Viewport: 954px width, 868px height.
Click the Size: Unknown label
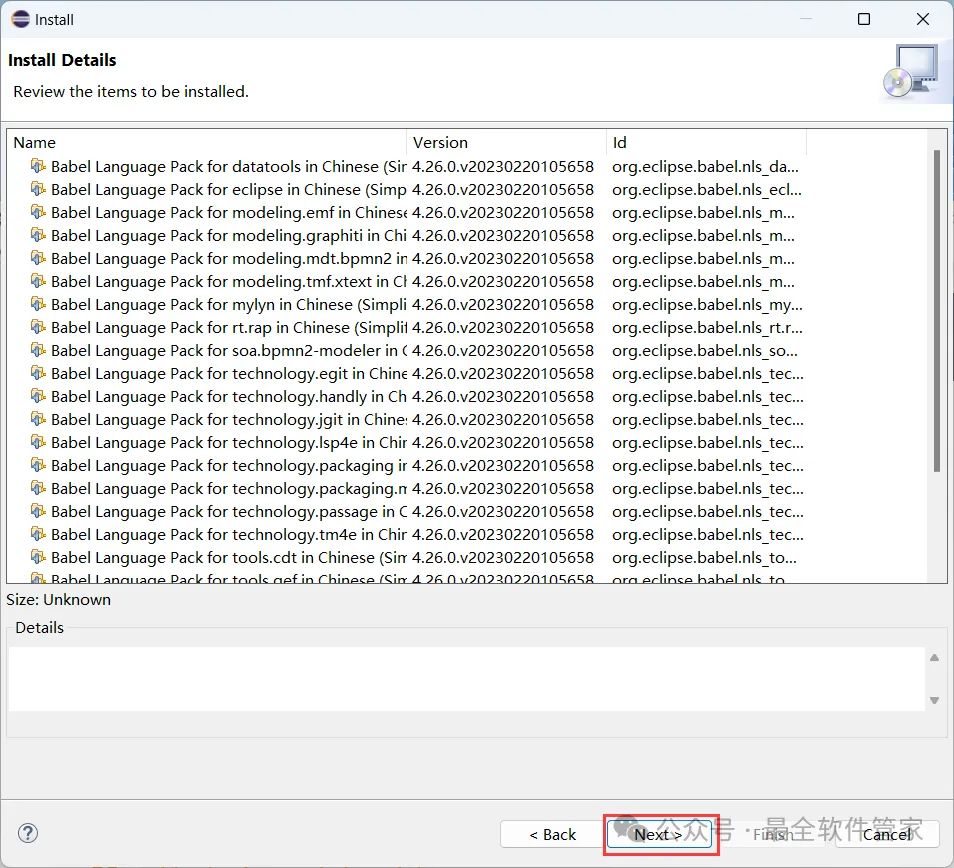tap(58, 600)
